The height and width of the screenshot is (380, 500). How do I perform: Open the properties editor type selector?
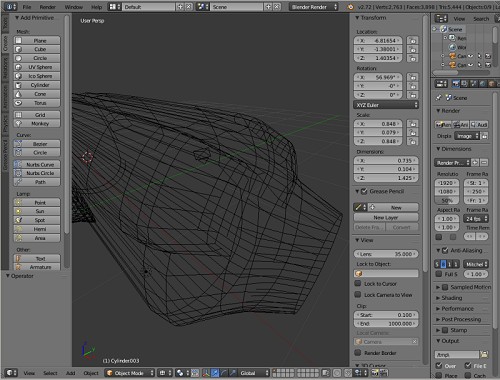click(x=441, y=83)
